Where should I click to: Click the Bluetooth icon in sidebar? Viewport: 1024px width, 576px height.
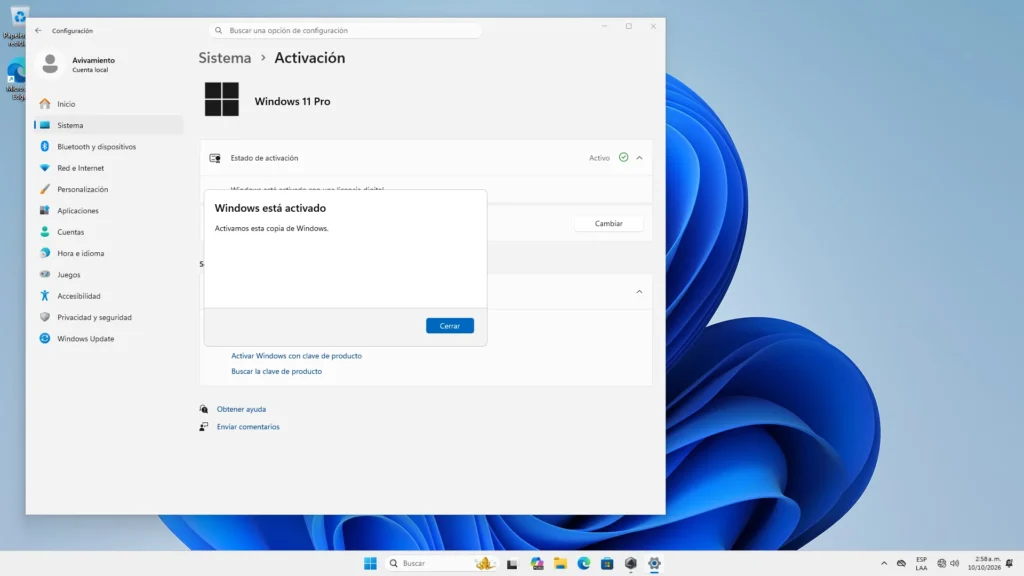tap(44, 146)
